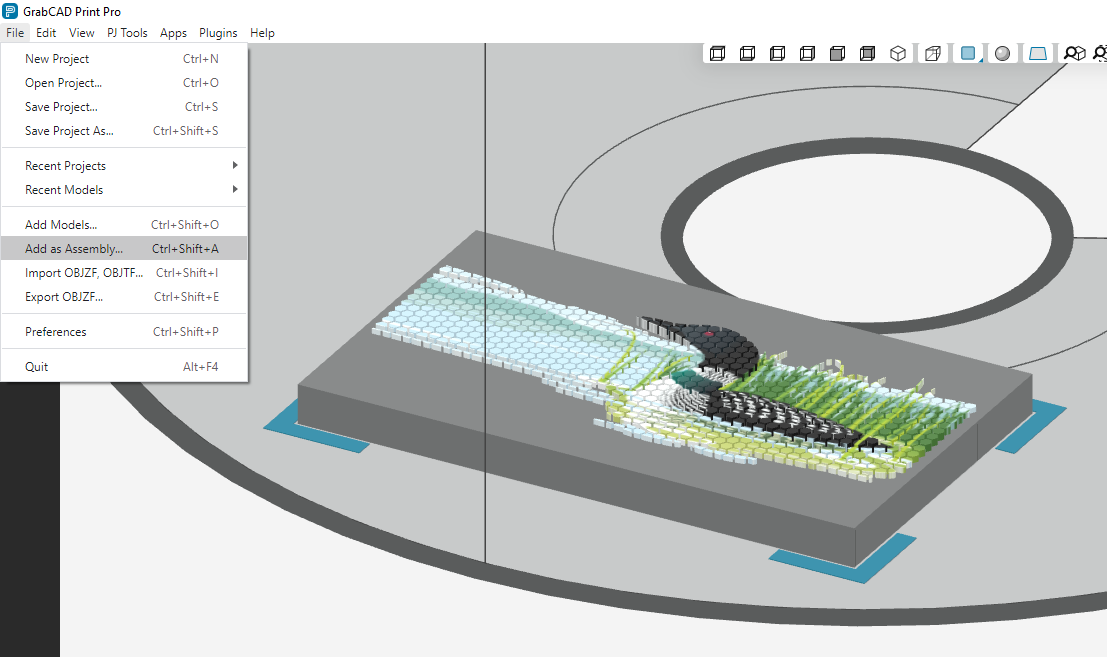Select Save Project As menu entry
The width and height of the screenshot is (1107, 657).
coord(69,131)
